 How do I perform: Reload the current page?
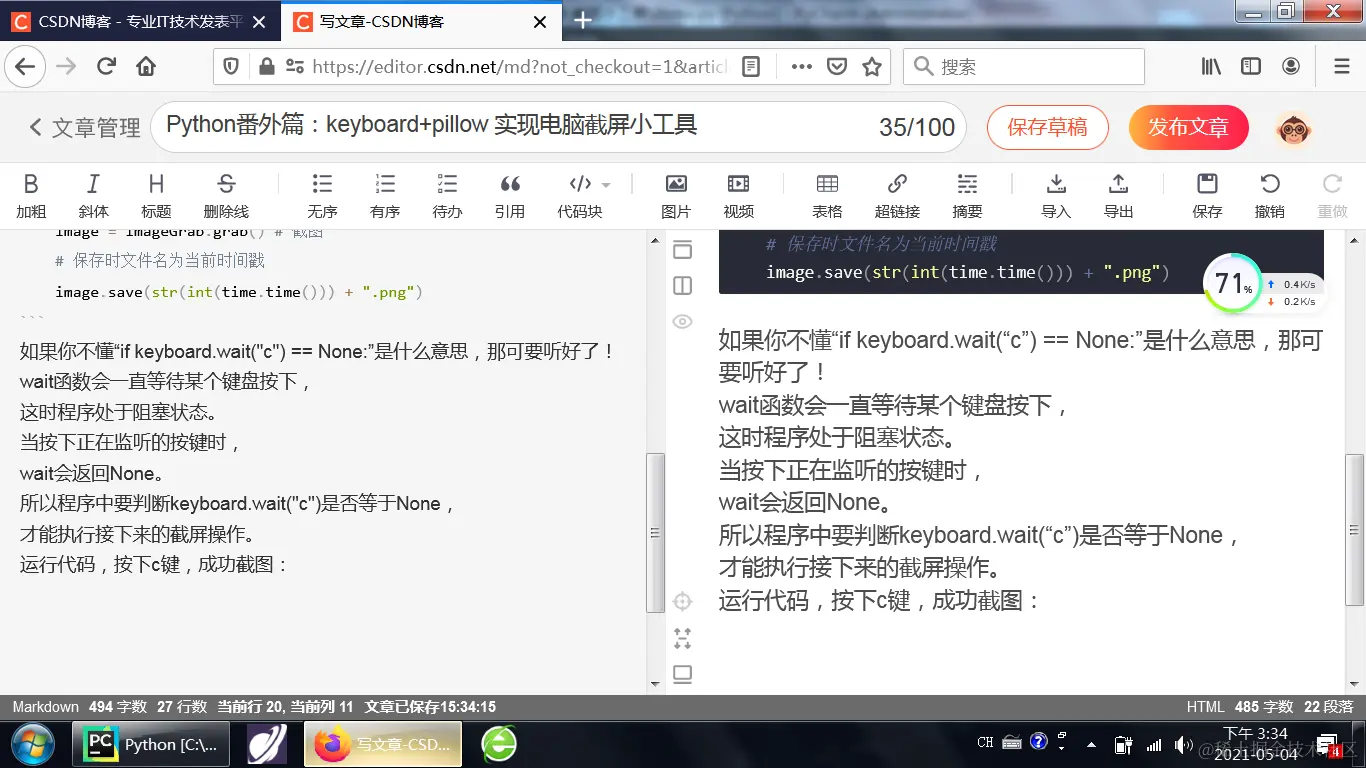[106, 67]
